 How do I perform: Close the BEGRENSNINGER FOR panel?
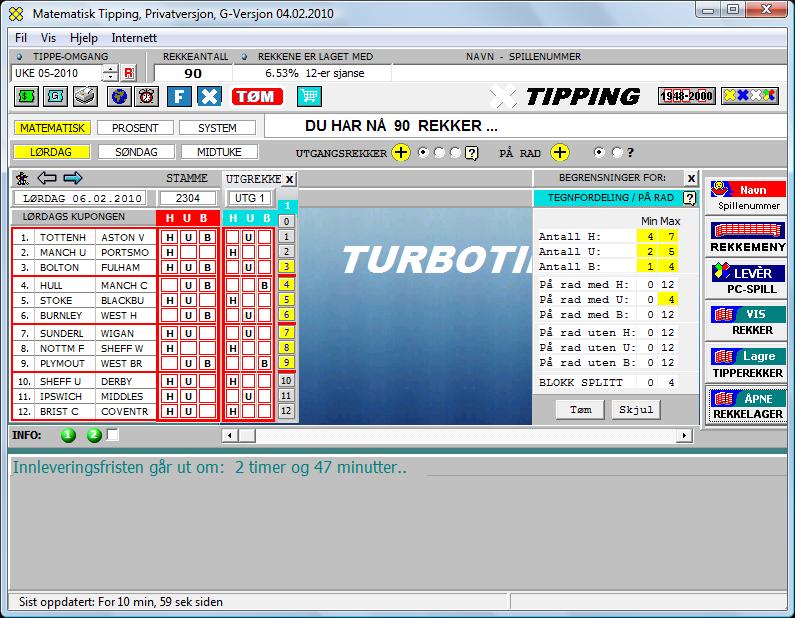(x=691, y=178)
